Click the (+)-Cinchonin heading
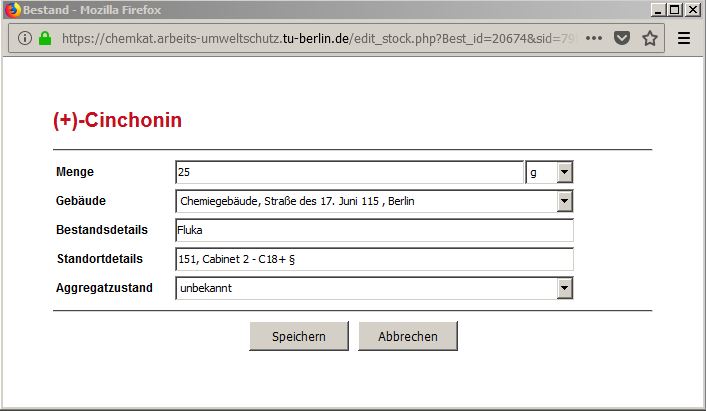 coord(117,121)
